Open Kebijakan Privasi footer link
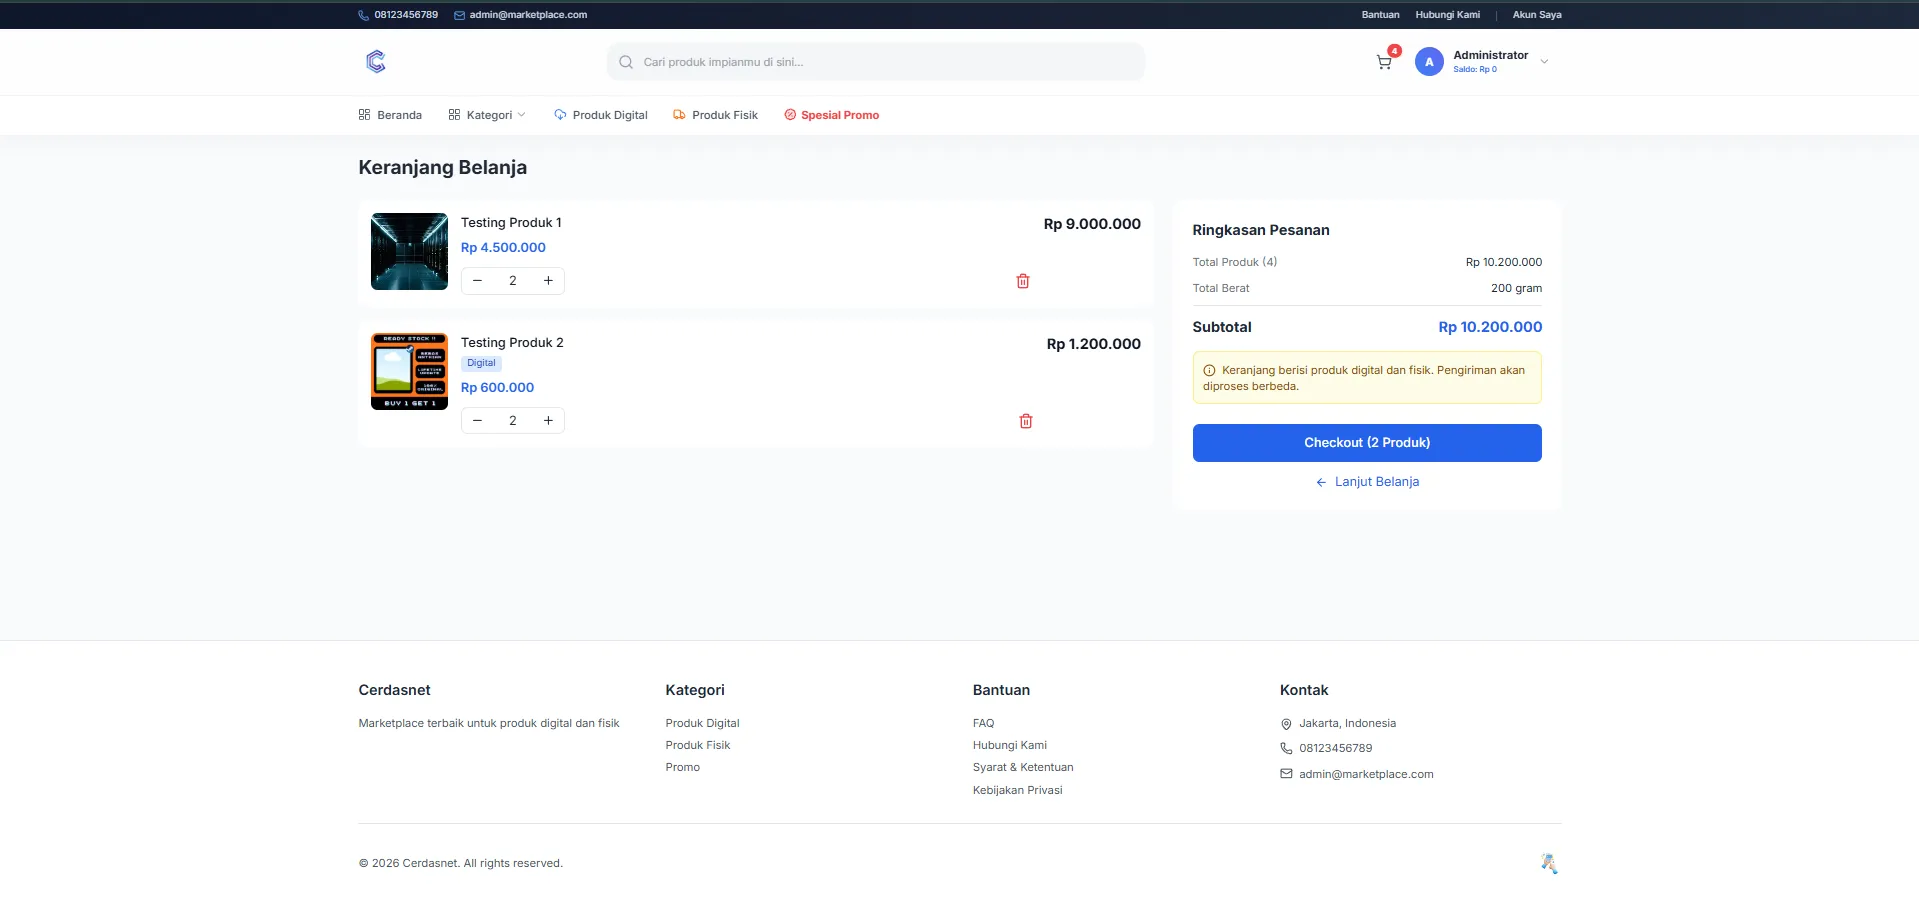Viewport: 1919px width, 913px height. pyautogui.click(x=1017, y=790)
